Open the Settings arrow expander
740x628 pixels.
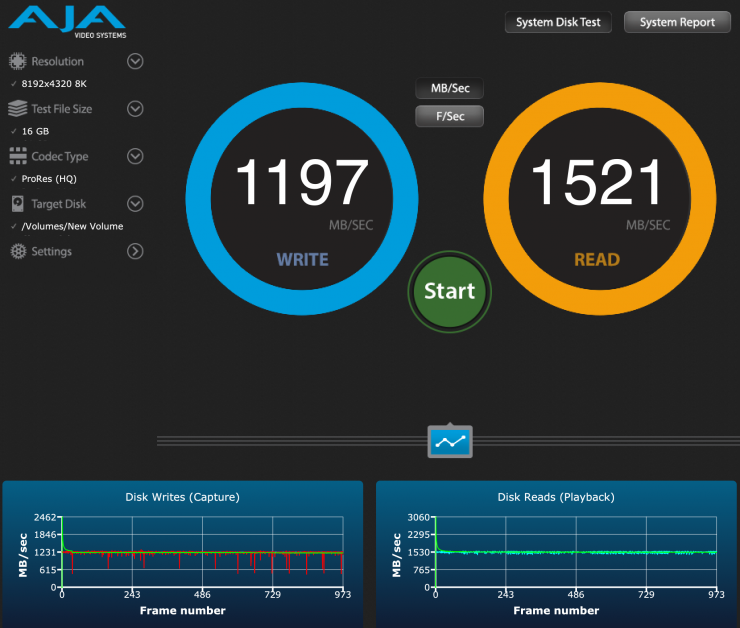pyautogui.click(x=135, y=252)
